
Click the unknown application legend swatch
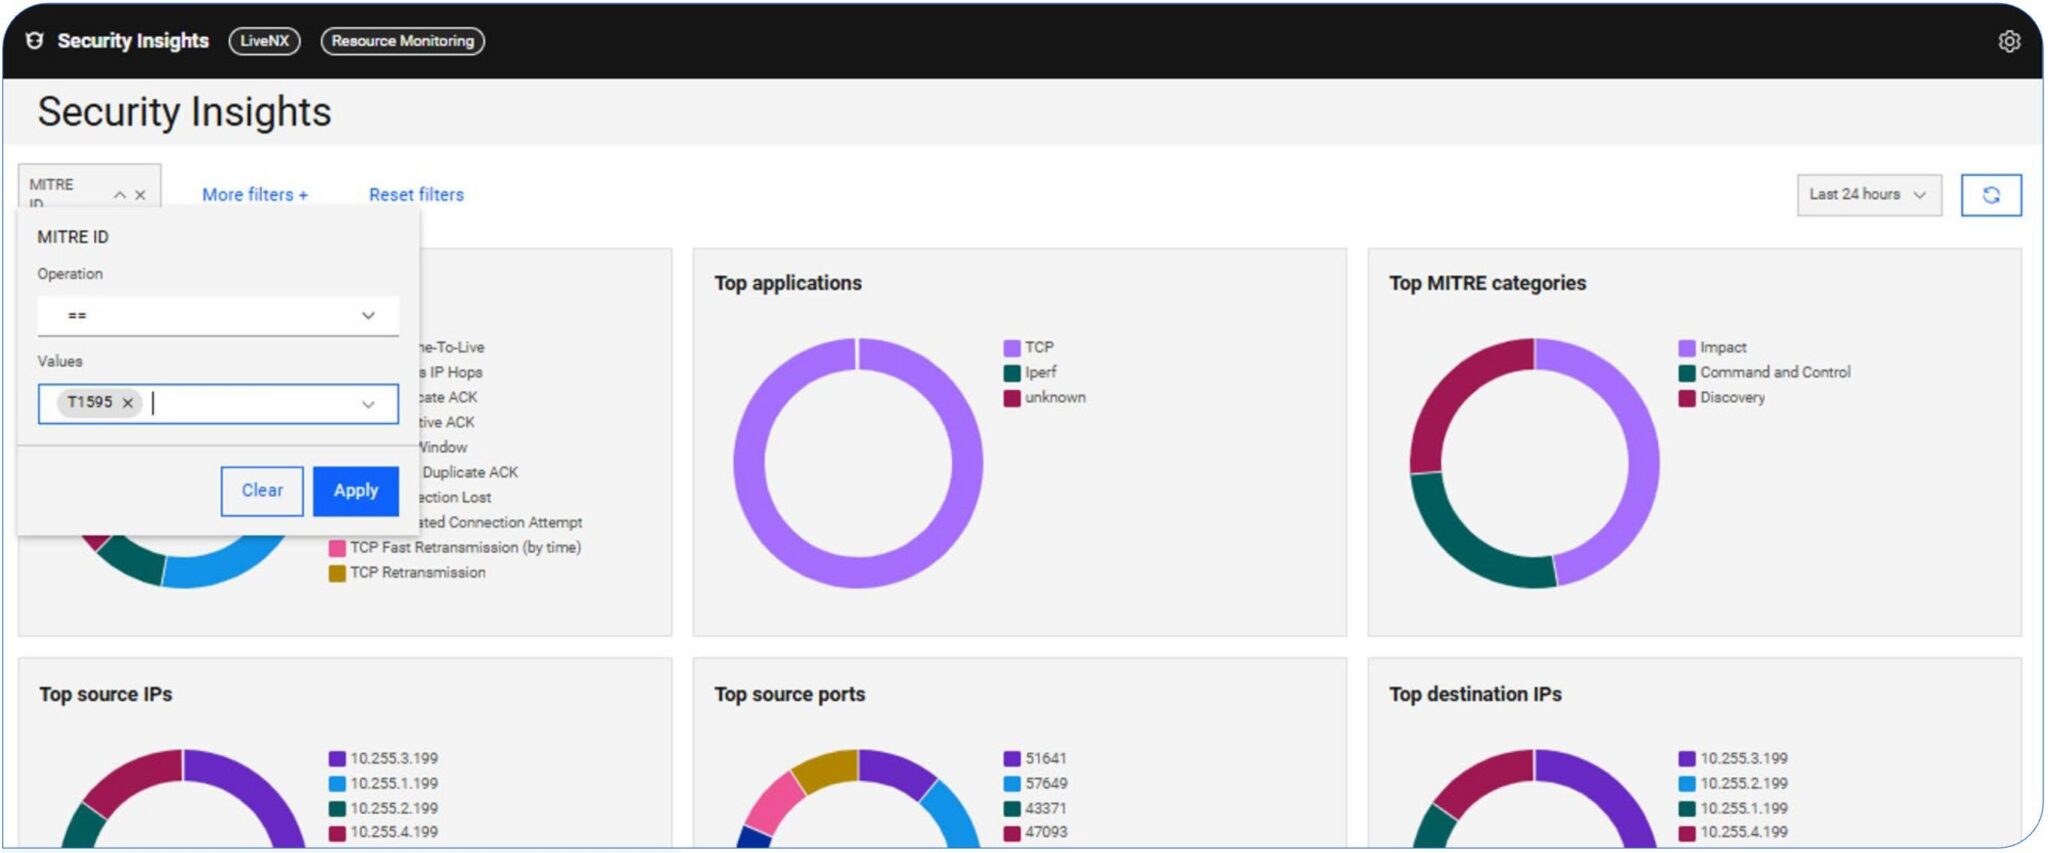(1012, 398)
